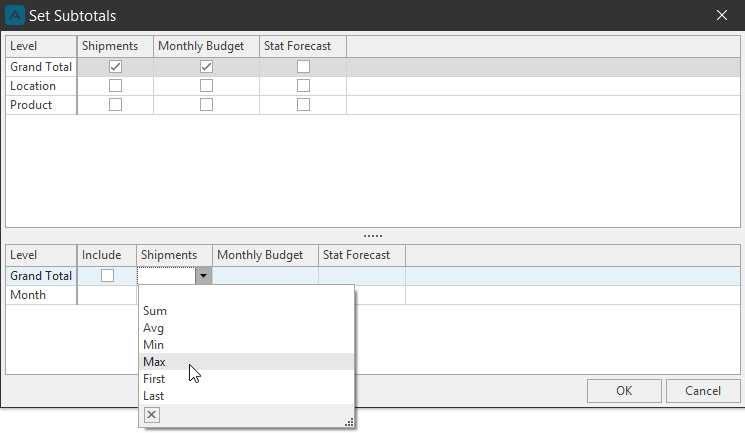Uncheck Monthly Budget for Grand Total row

206,67
